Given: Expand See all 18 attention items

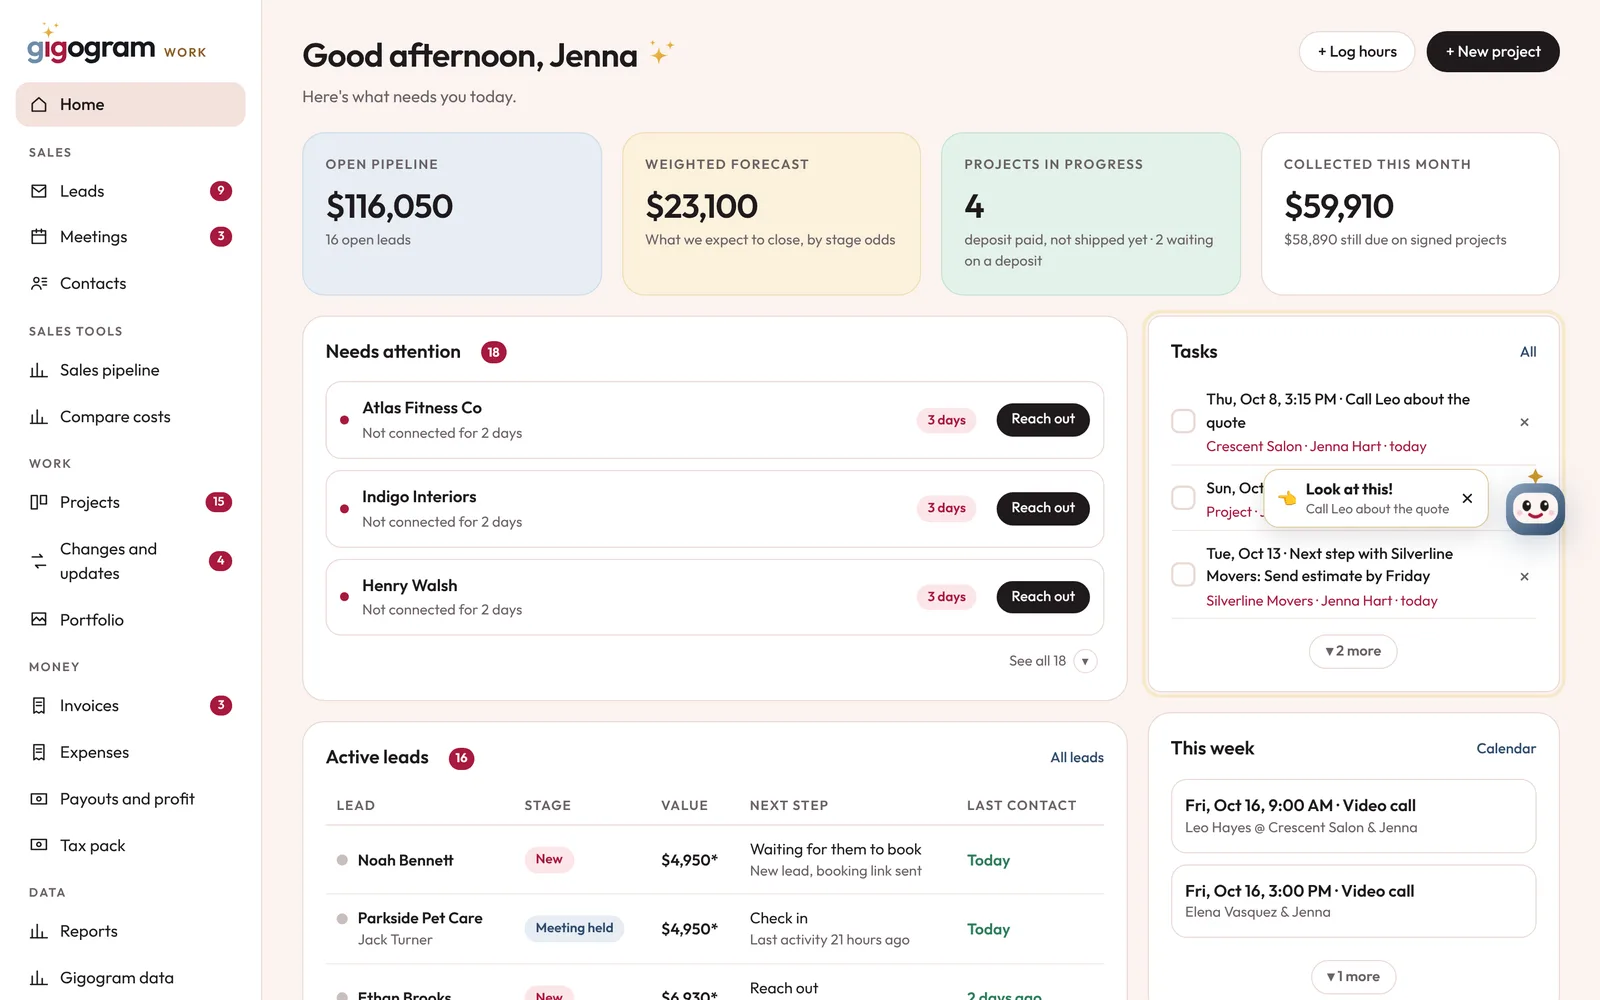Looking at the screenshot, I should (x=1052, y=661).
